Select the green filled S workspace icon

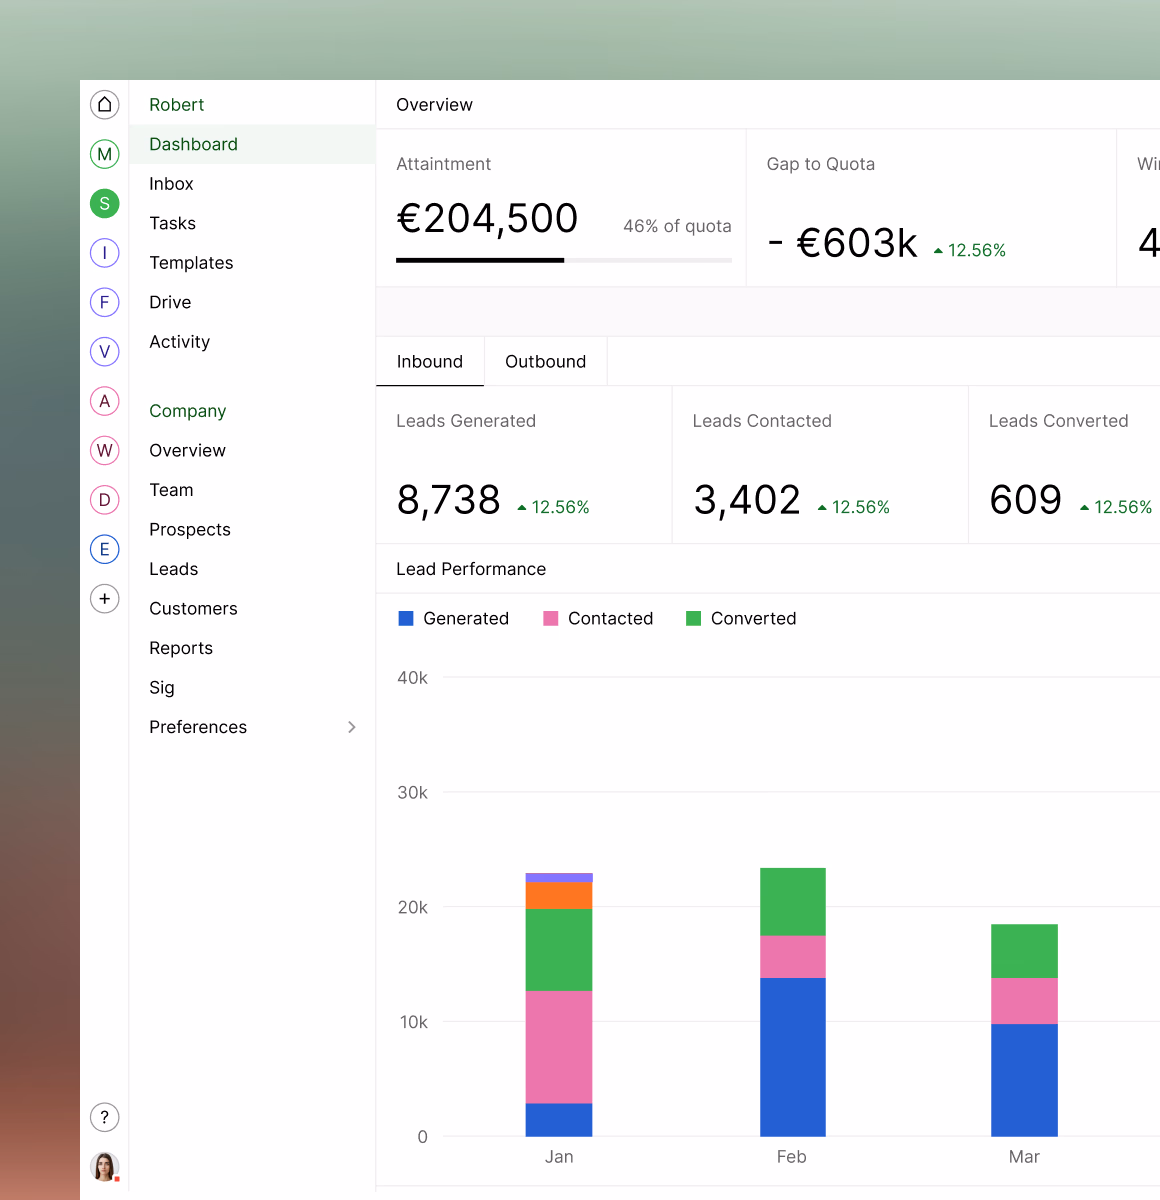[x=104, y=204]
